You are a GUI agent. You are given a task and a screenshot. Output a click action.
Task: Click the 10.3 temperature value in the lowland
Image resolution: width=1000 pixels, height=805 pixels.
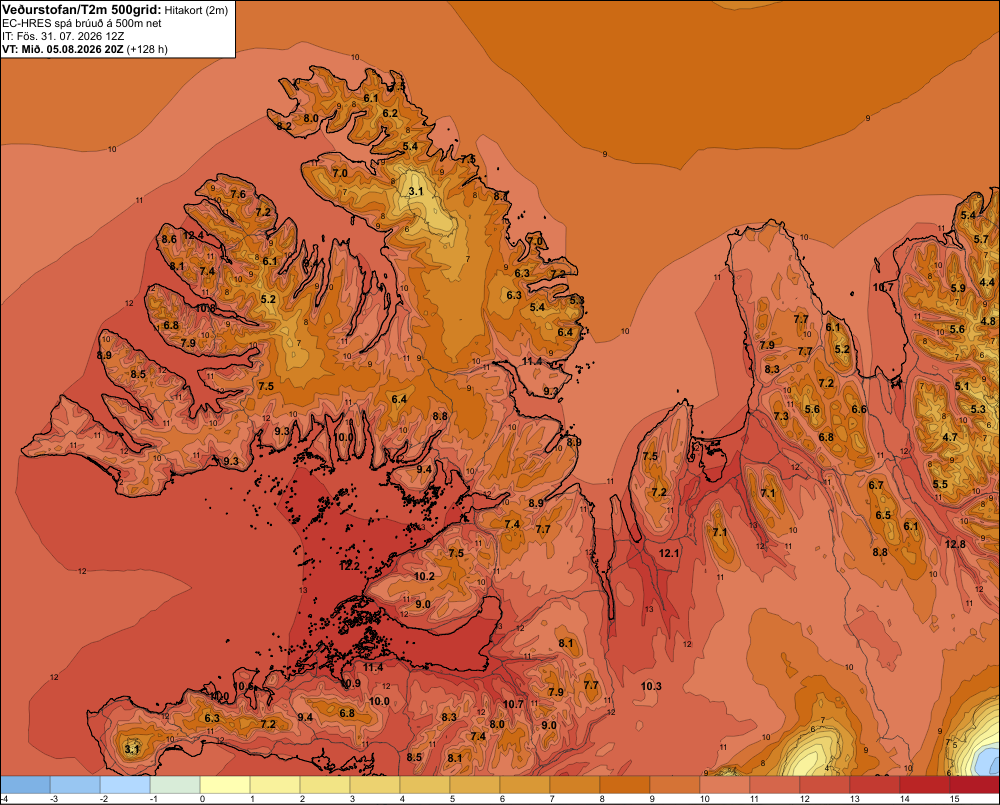coord(651,686)
